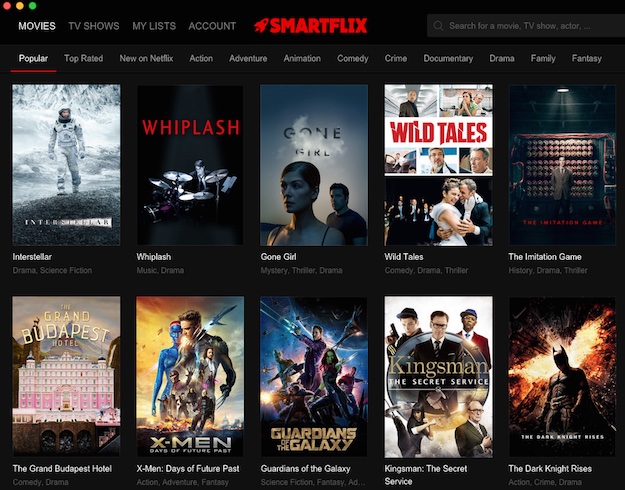The width and height of the screenshot is (625, 490).
Task: Click the Whiplash title link
Action: tap(154, 257)
